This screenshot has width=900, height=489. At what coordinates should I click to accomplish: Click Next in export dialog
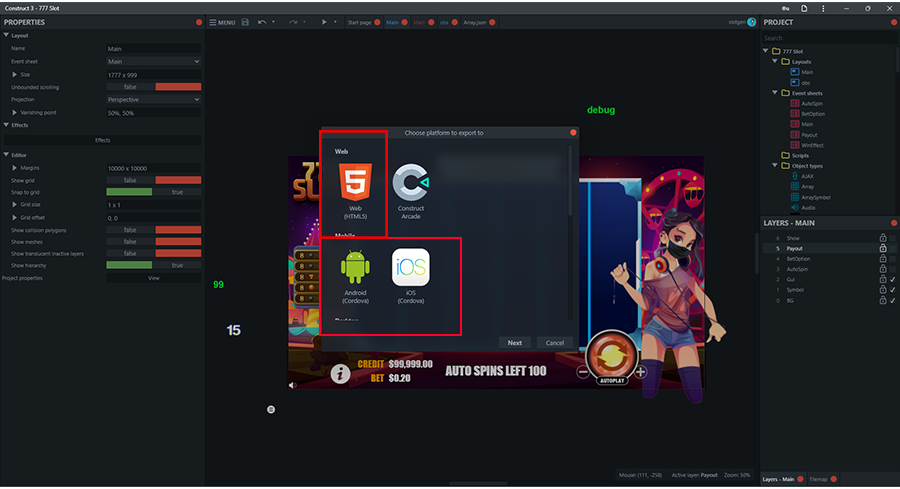click(x=515, y=343)
